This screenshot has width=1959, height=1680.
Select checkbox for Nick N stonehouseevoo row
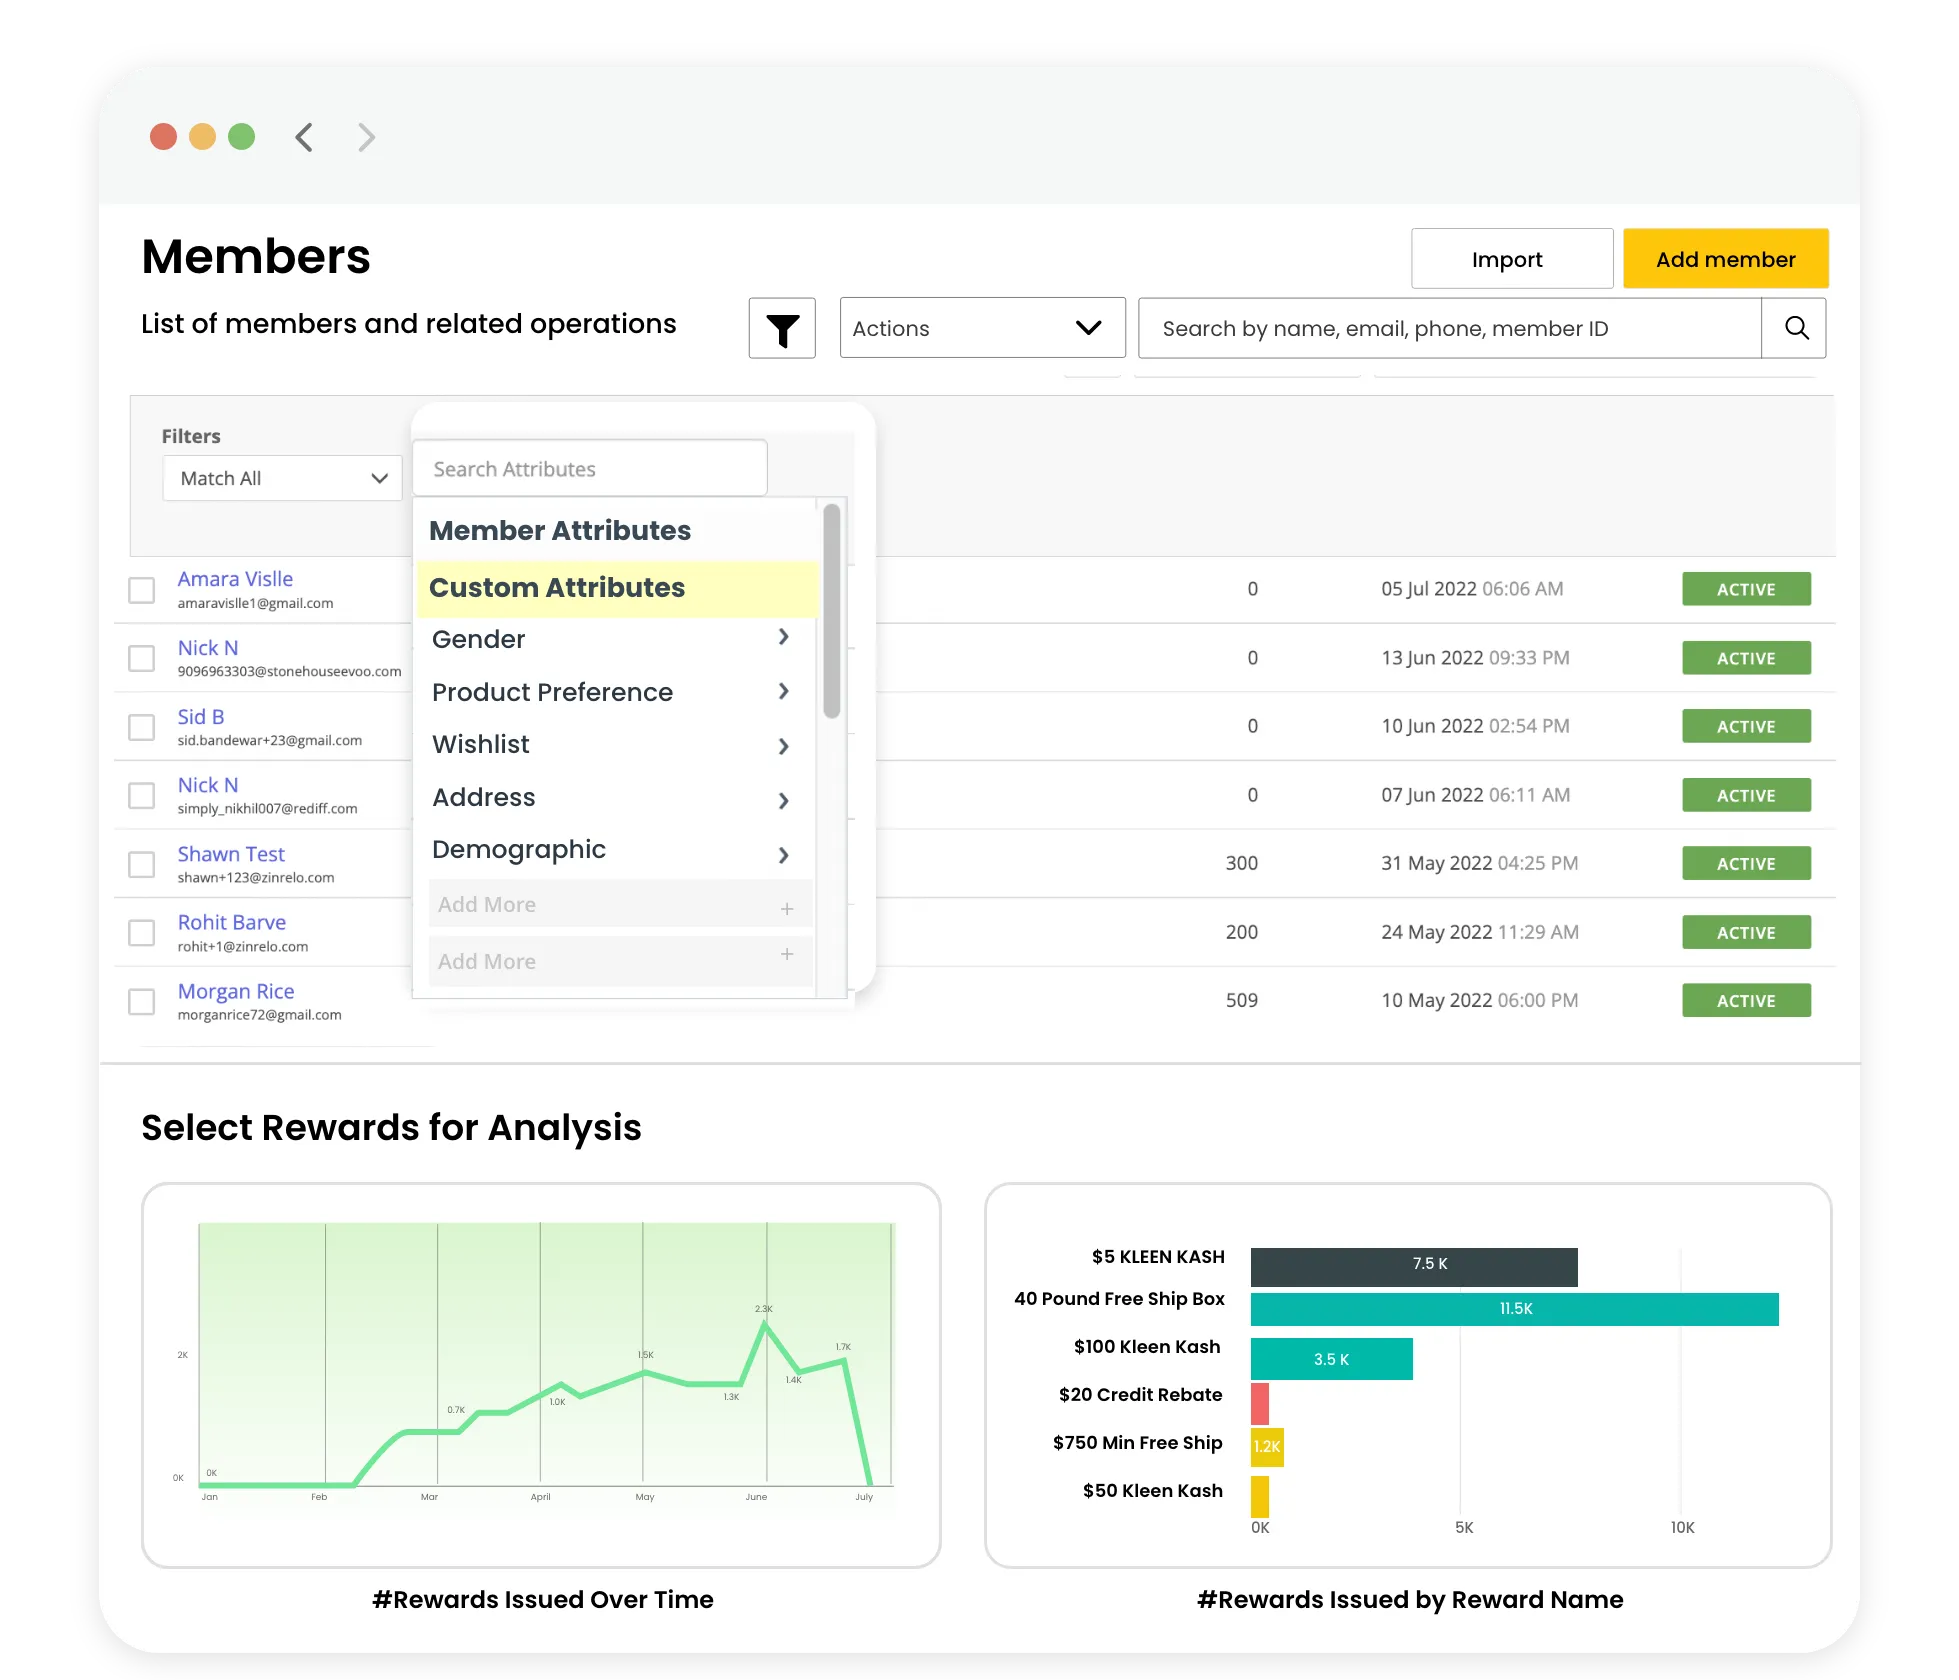[x=142, y=658]
